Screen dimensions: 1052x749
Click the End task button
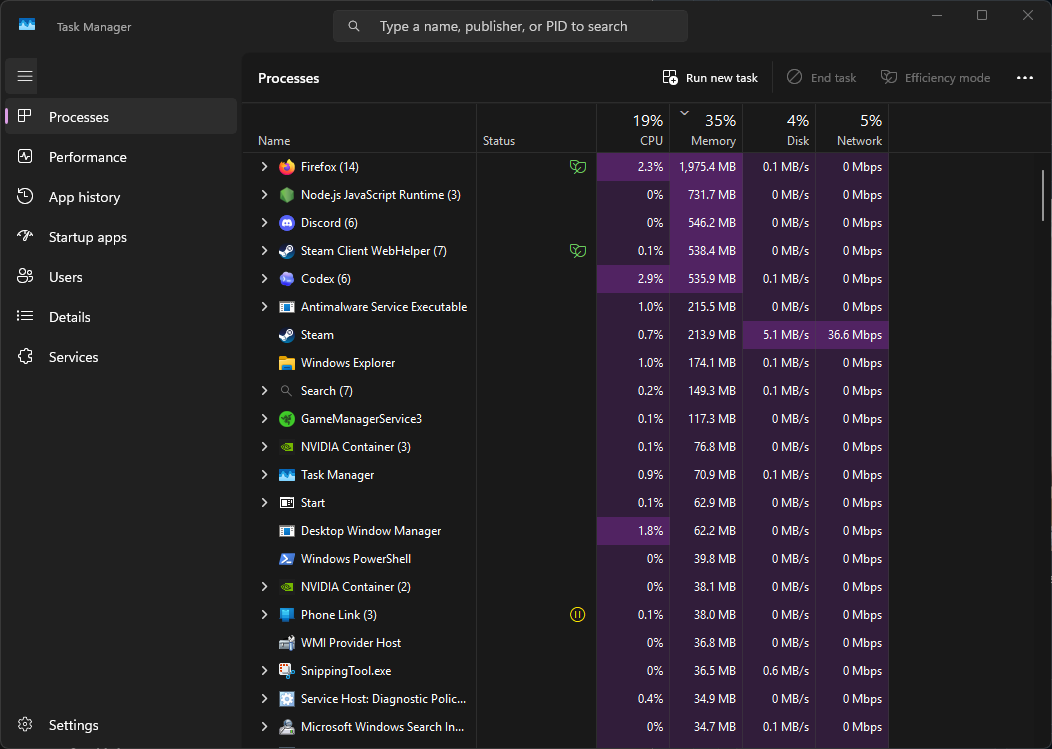(x=821, y=78)
